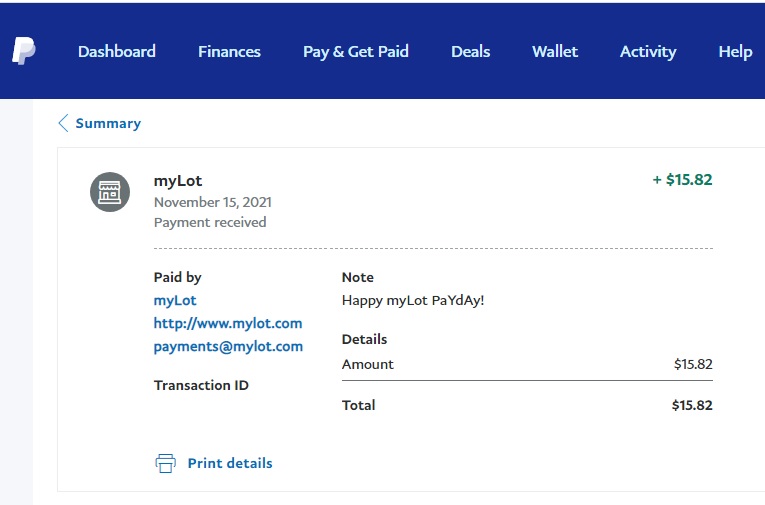This screenshot has height=505, width=765.
Task: Return to Summary link
Action: click(x=108, y=123)
